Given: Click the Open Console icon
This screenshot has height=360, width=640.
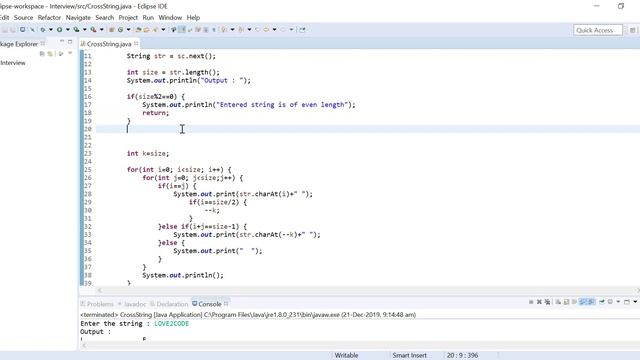Looking at the screenshot, I should (627, 302).
